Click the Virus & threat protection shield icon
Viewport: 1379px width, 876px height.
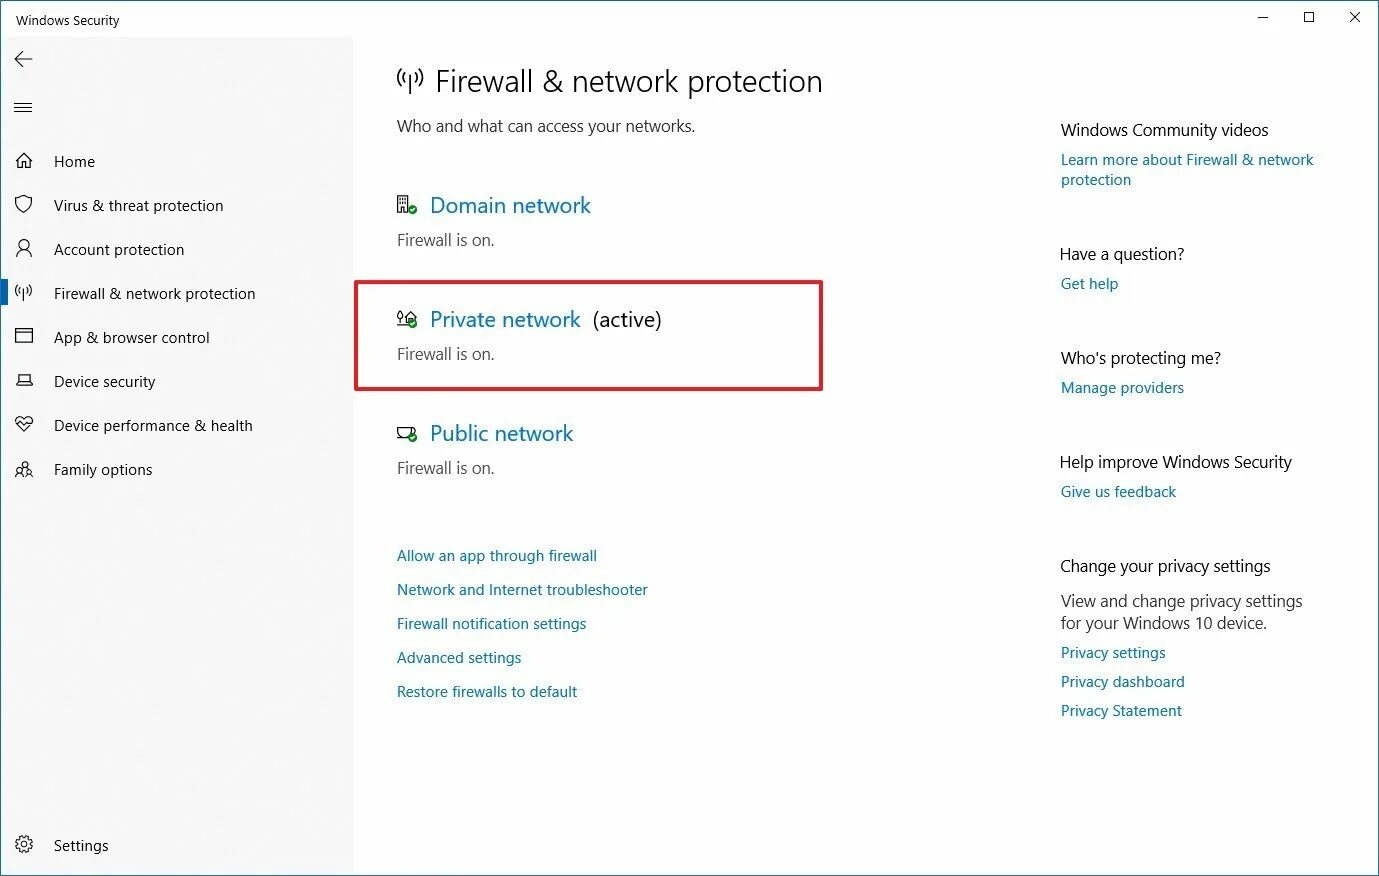(24, 205)
